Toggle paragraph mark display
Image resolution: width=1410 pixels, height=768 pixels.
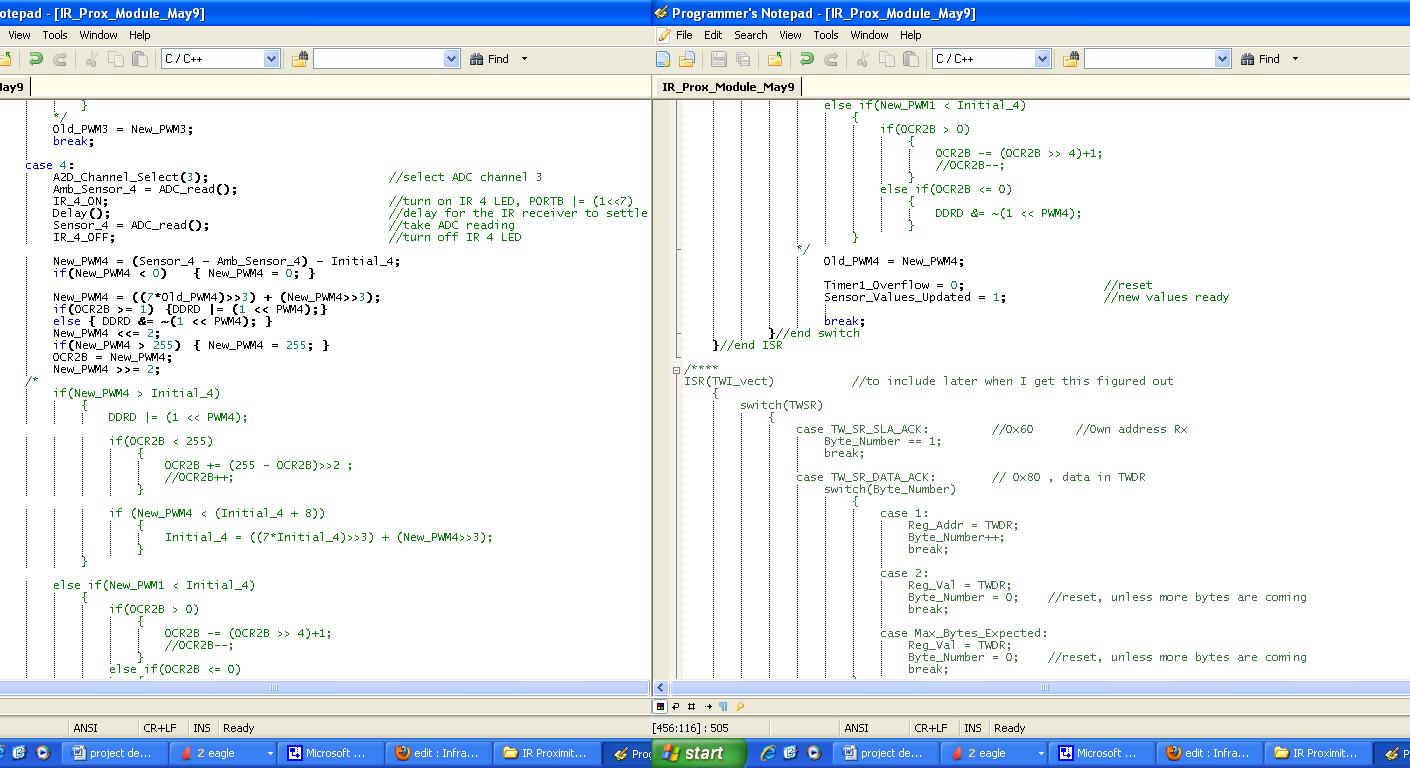(x=723, y=707)
